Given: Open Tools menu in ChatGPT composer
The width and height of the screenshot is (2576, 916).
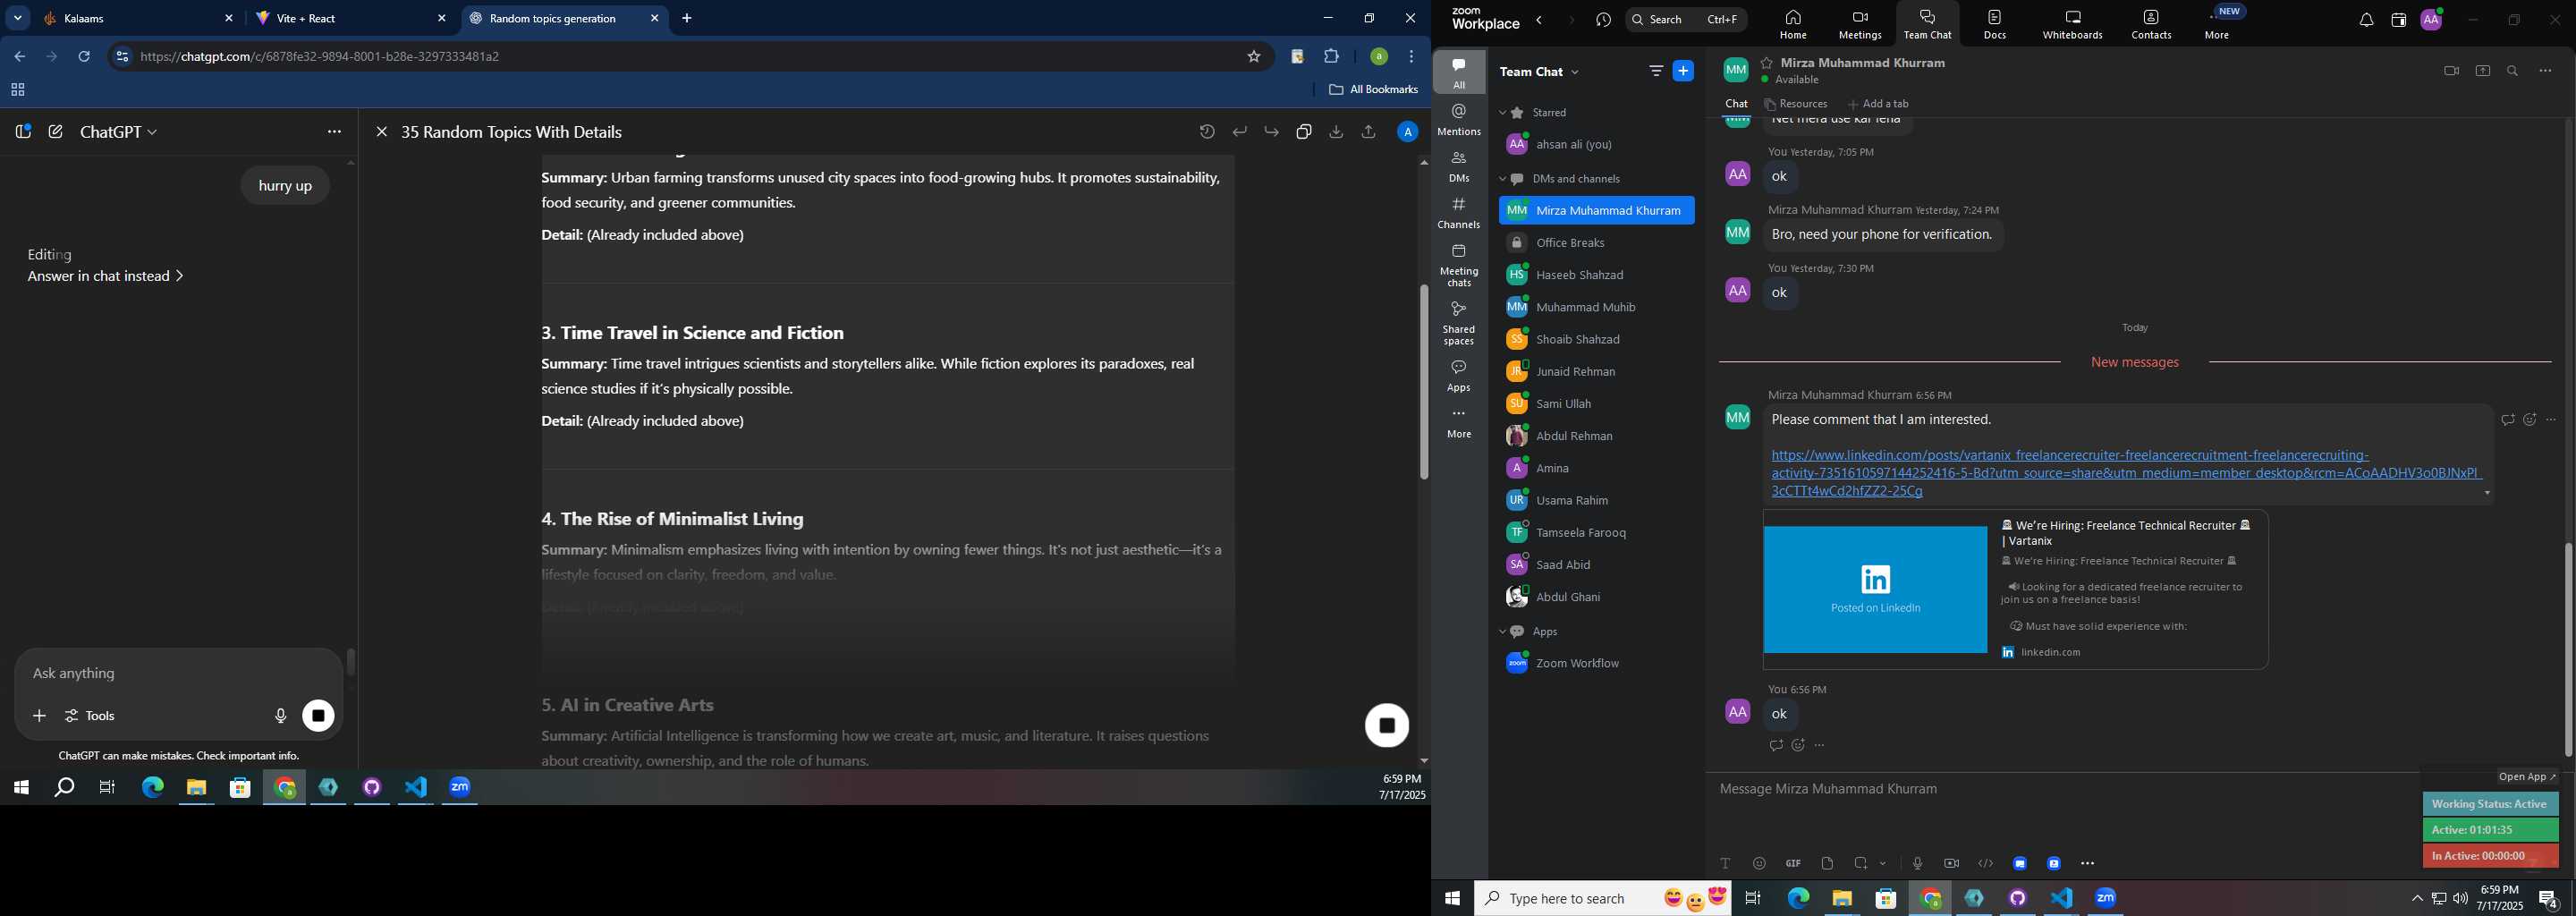Looking at the screenshot, I should coord(91,716).
